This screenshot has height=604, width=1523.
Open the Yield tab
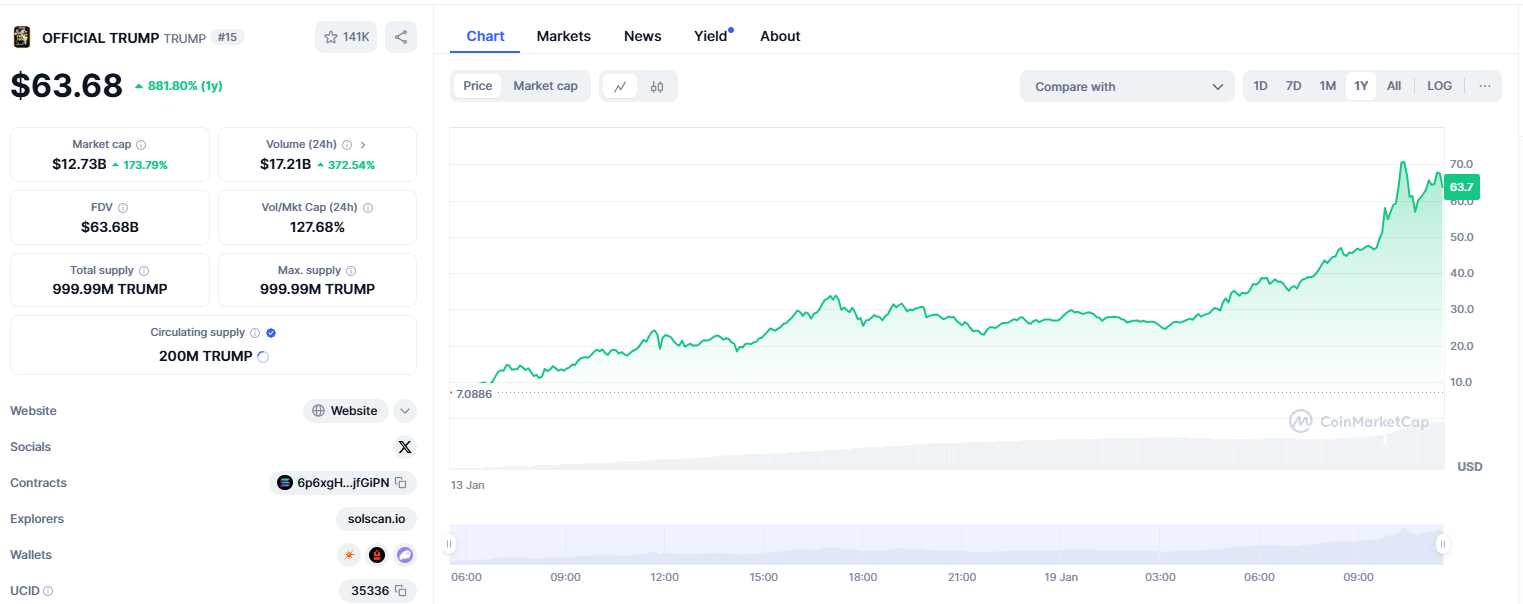pyautogui.click(x=713, y=36)
